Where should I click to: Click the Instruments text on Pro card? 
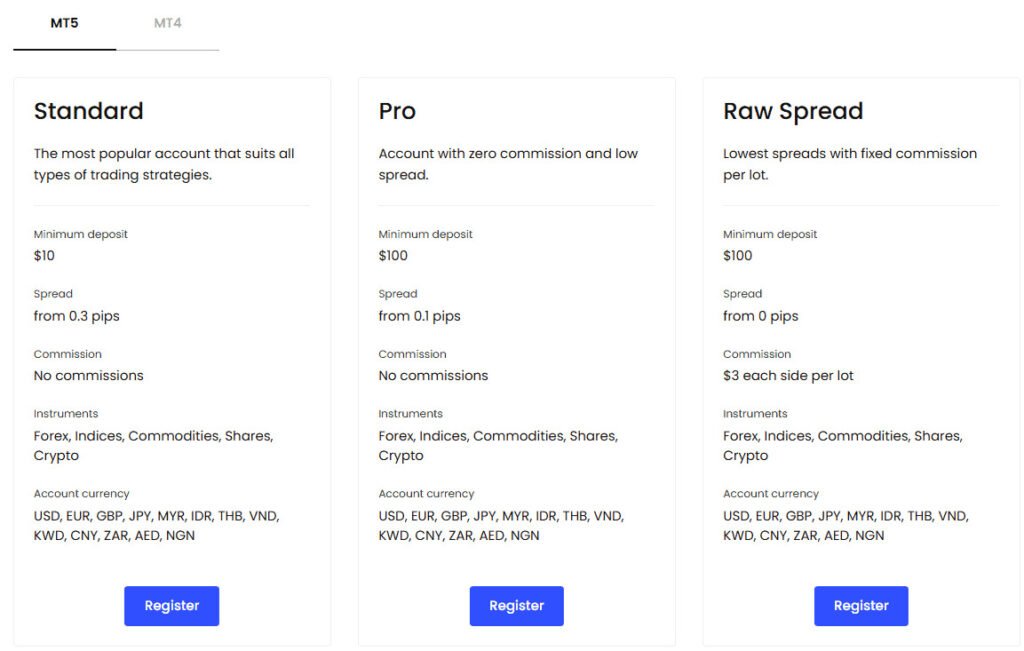[x=410, y=413]
